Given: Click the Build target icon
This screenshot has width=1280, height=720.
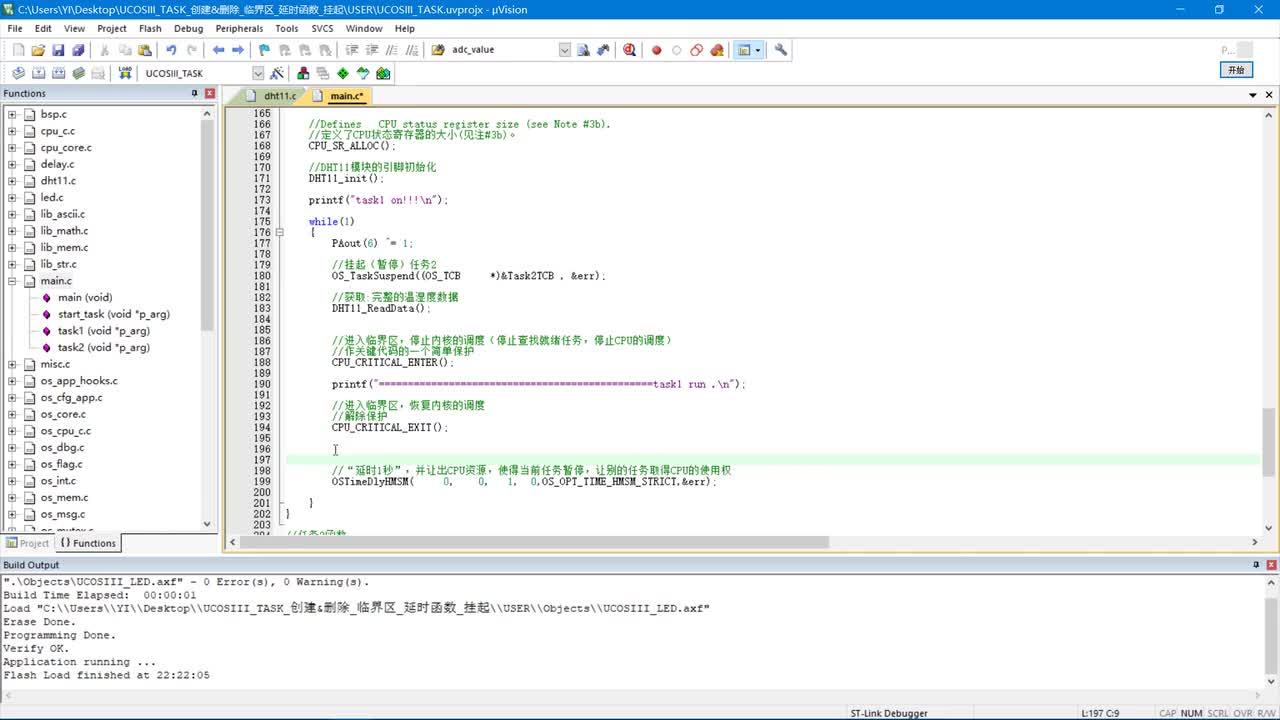Looking at the screenshot, I should pyautogui.click(x=38, y=73).
